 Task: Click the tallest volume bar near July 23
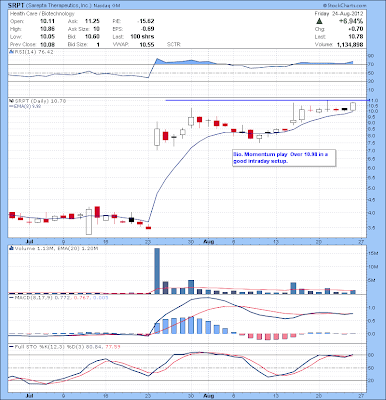(x=157, y=271)
